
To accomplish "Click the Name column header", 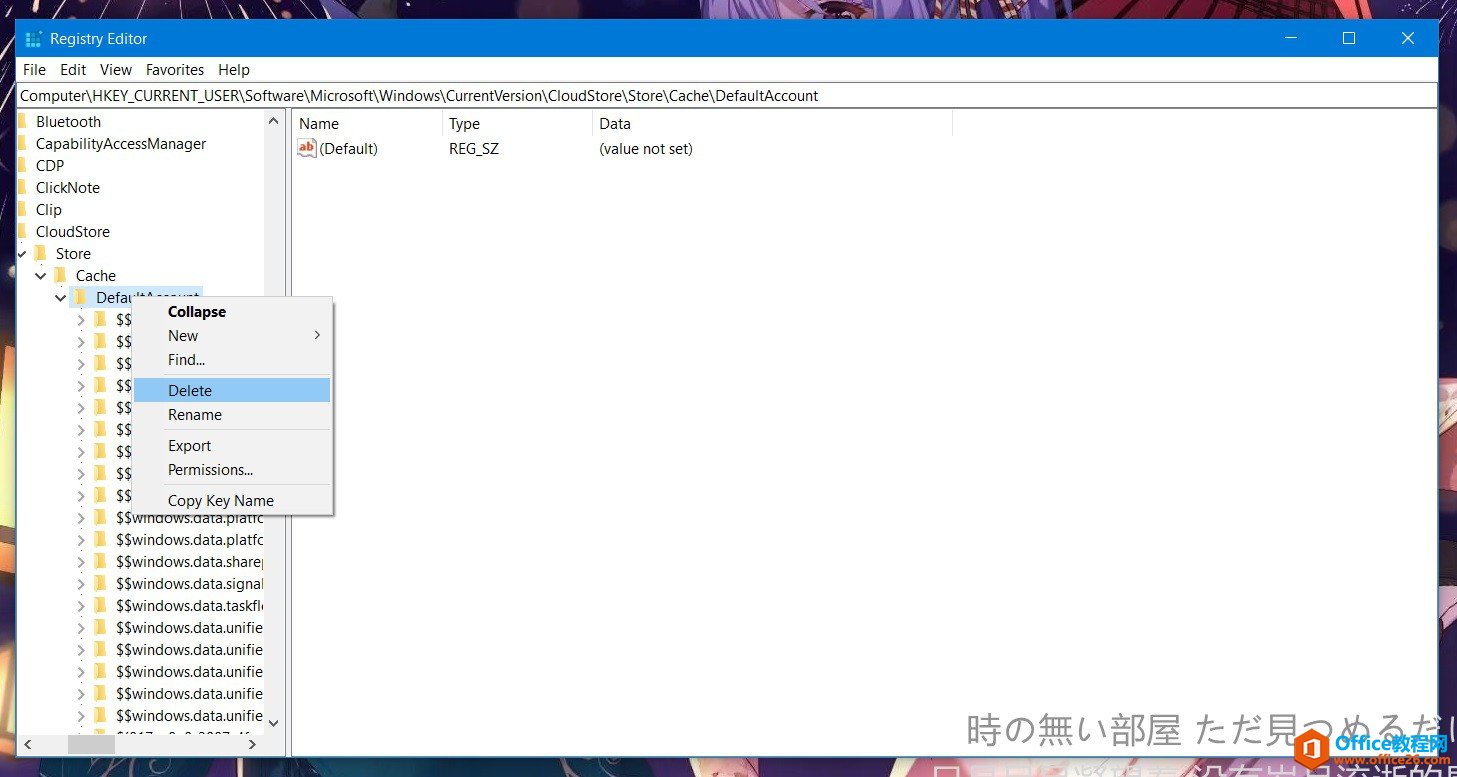I will click(367, 124).
